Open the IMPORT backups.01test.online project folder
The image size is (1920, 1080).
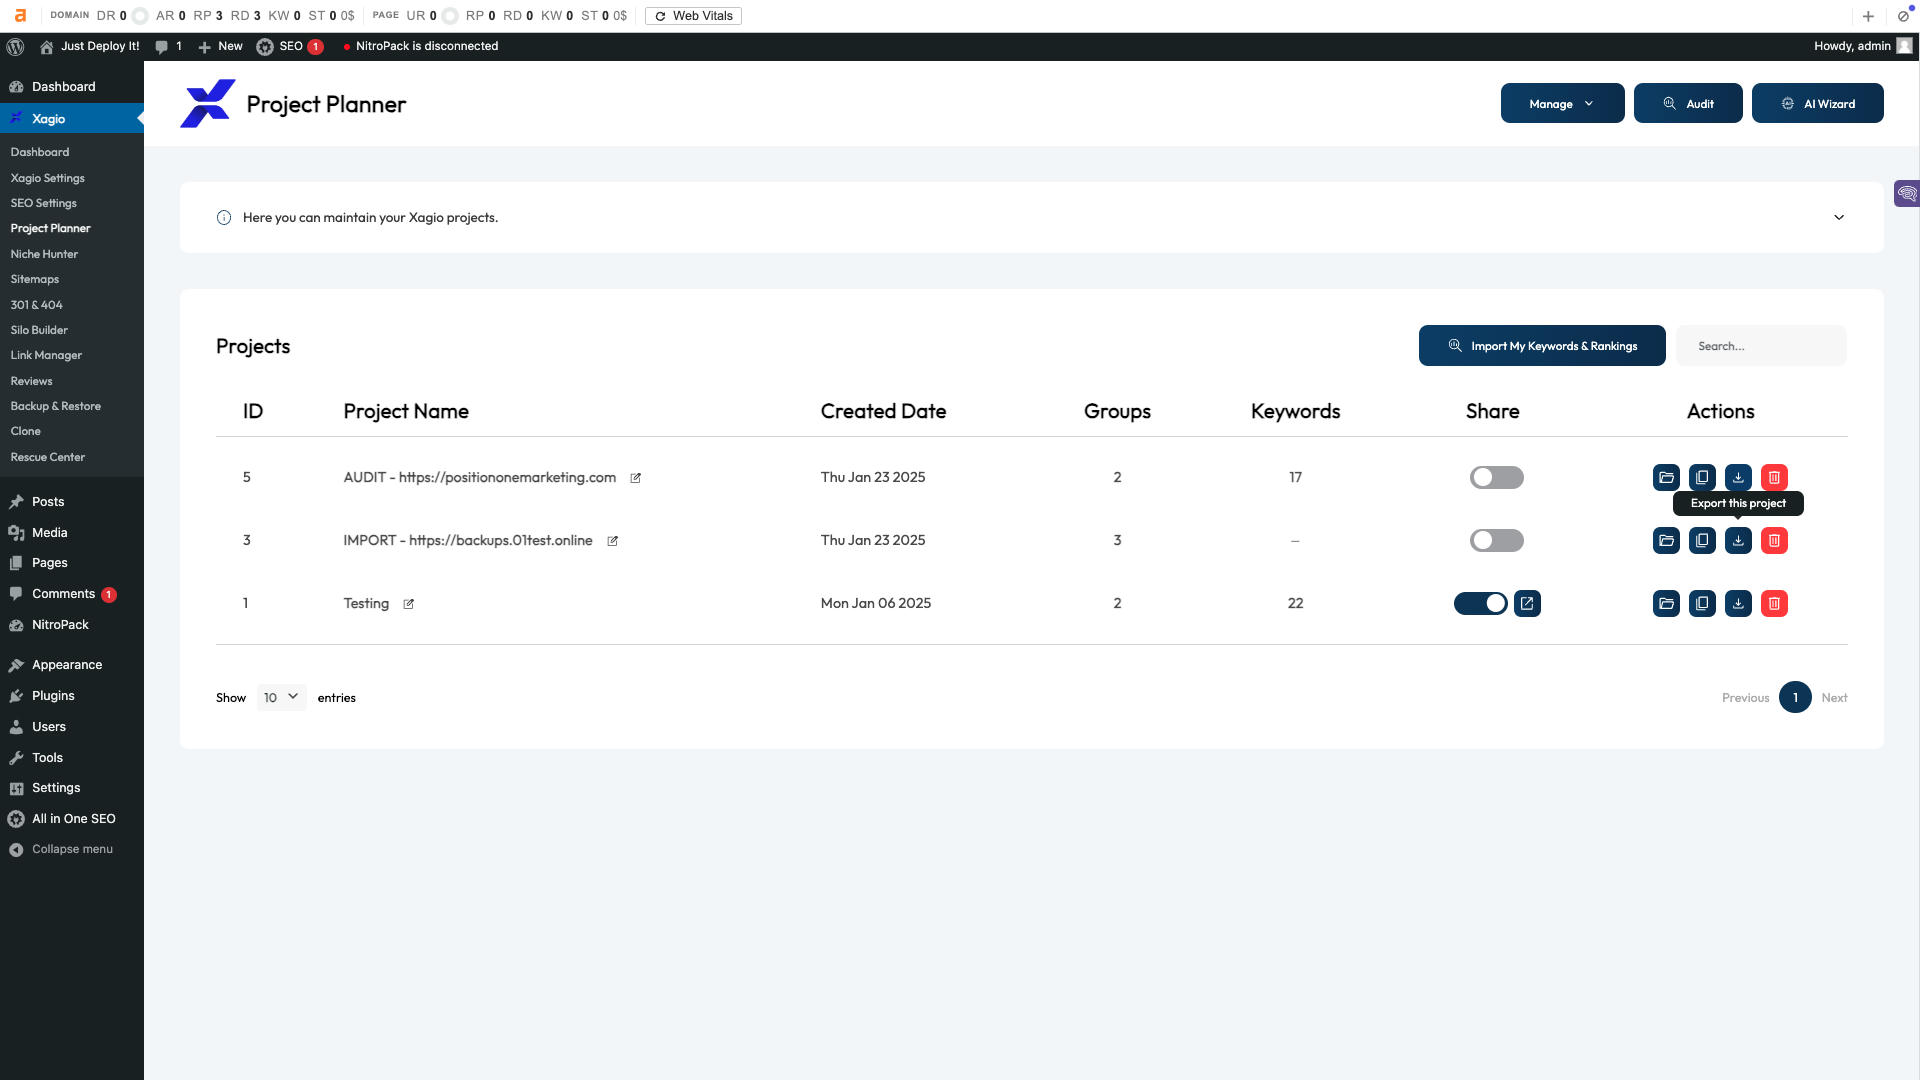tap(1666, 541)
